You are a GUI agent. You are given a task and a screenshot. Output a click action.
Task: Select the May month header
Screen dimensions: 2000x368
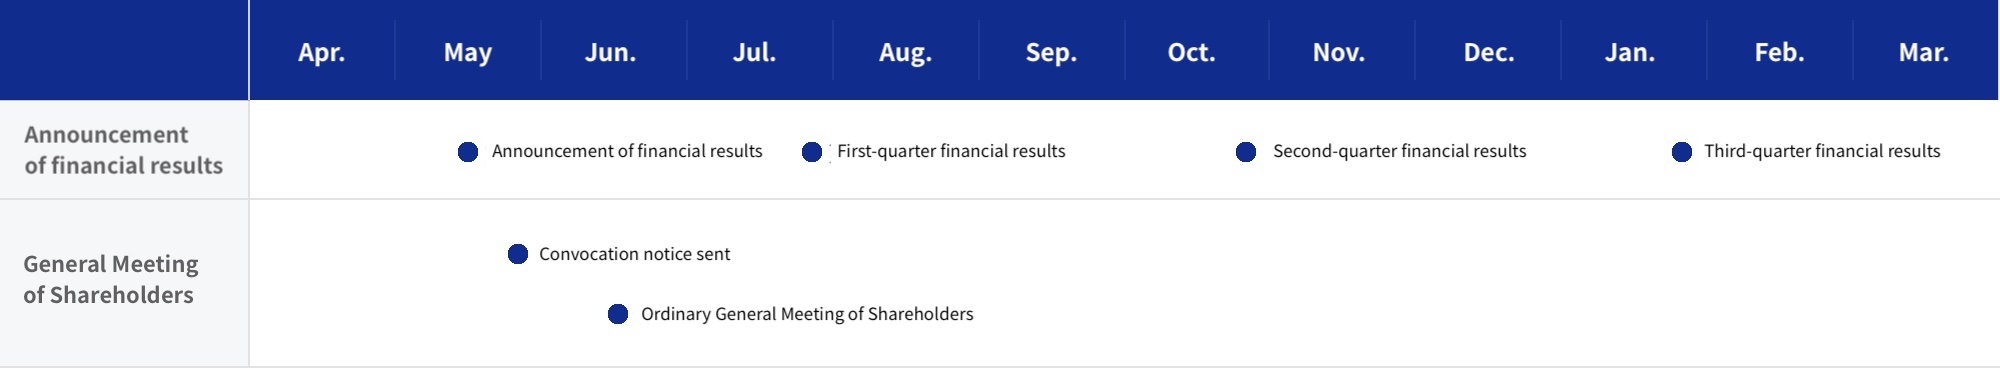coord(468,52)
